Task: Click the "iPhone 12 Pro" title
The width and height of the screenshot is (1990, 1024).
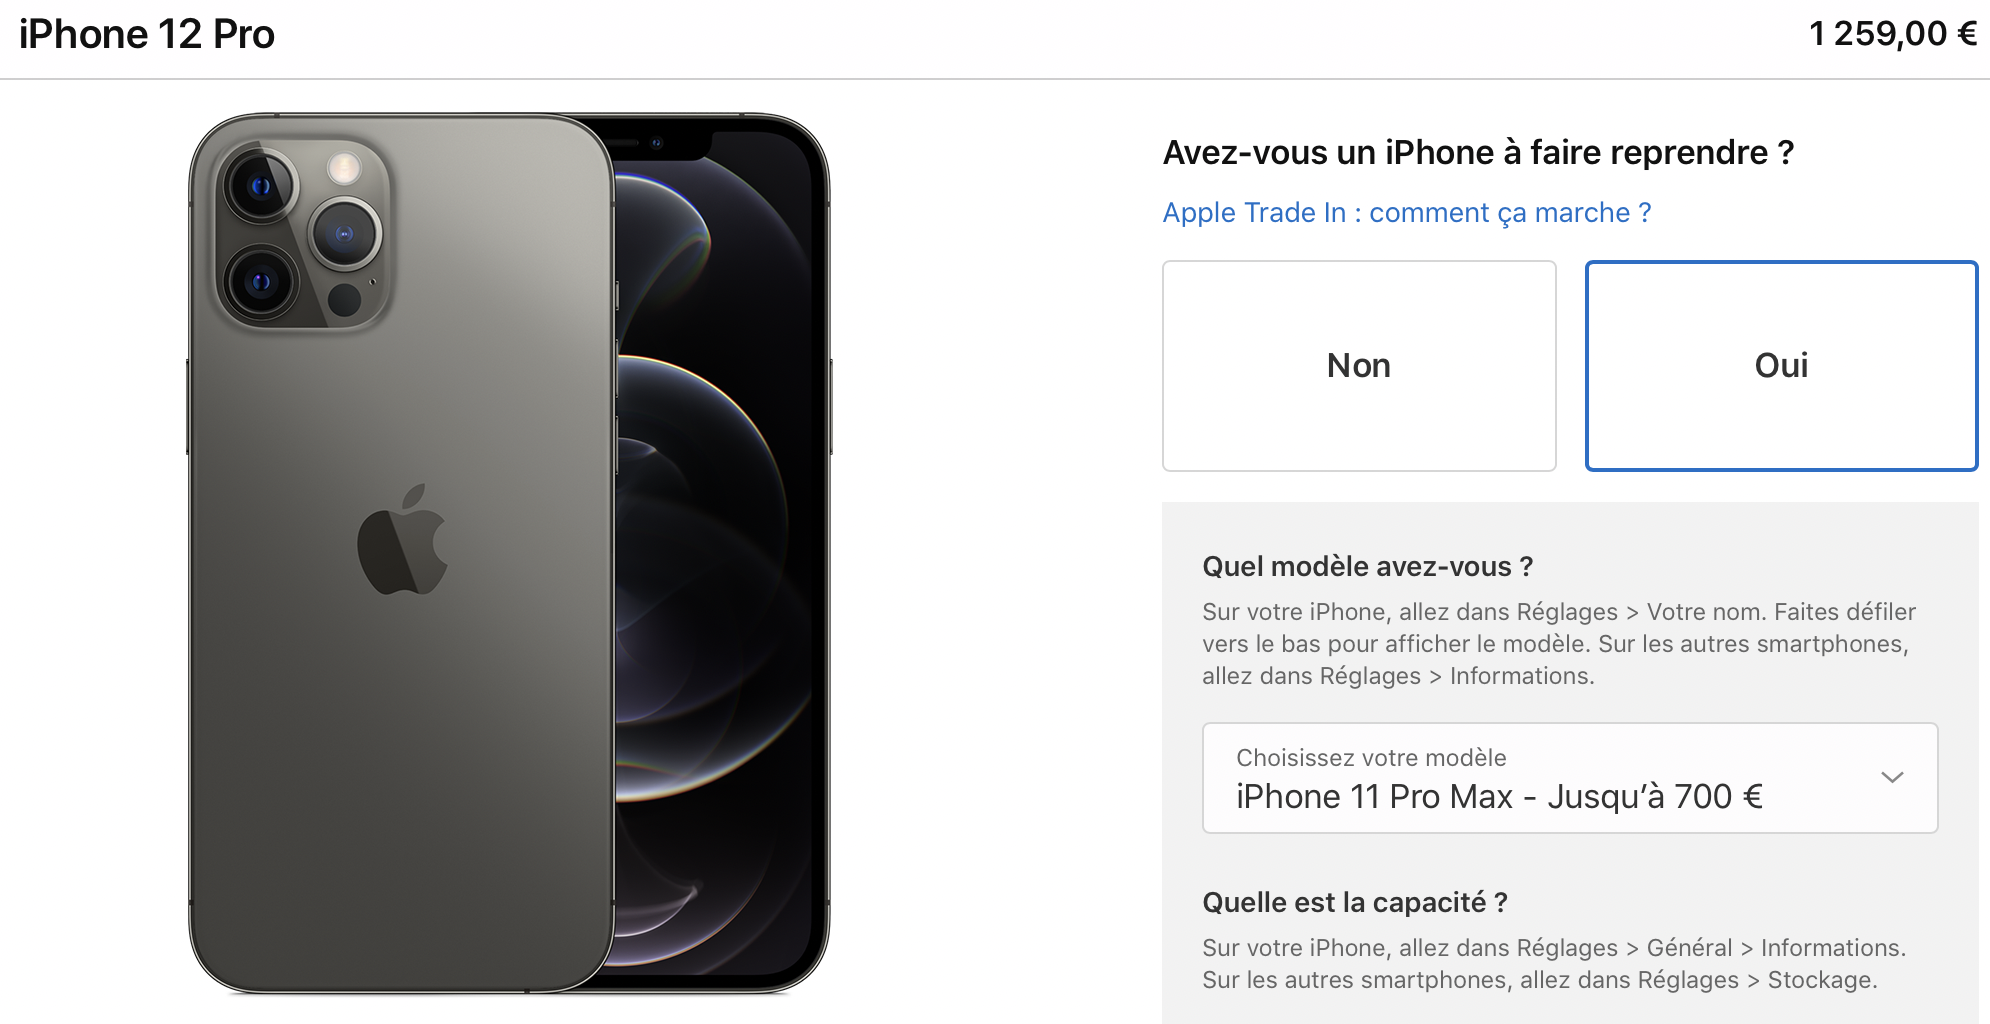Action: pyautogui.click(x=147, y=35)
